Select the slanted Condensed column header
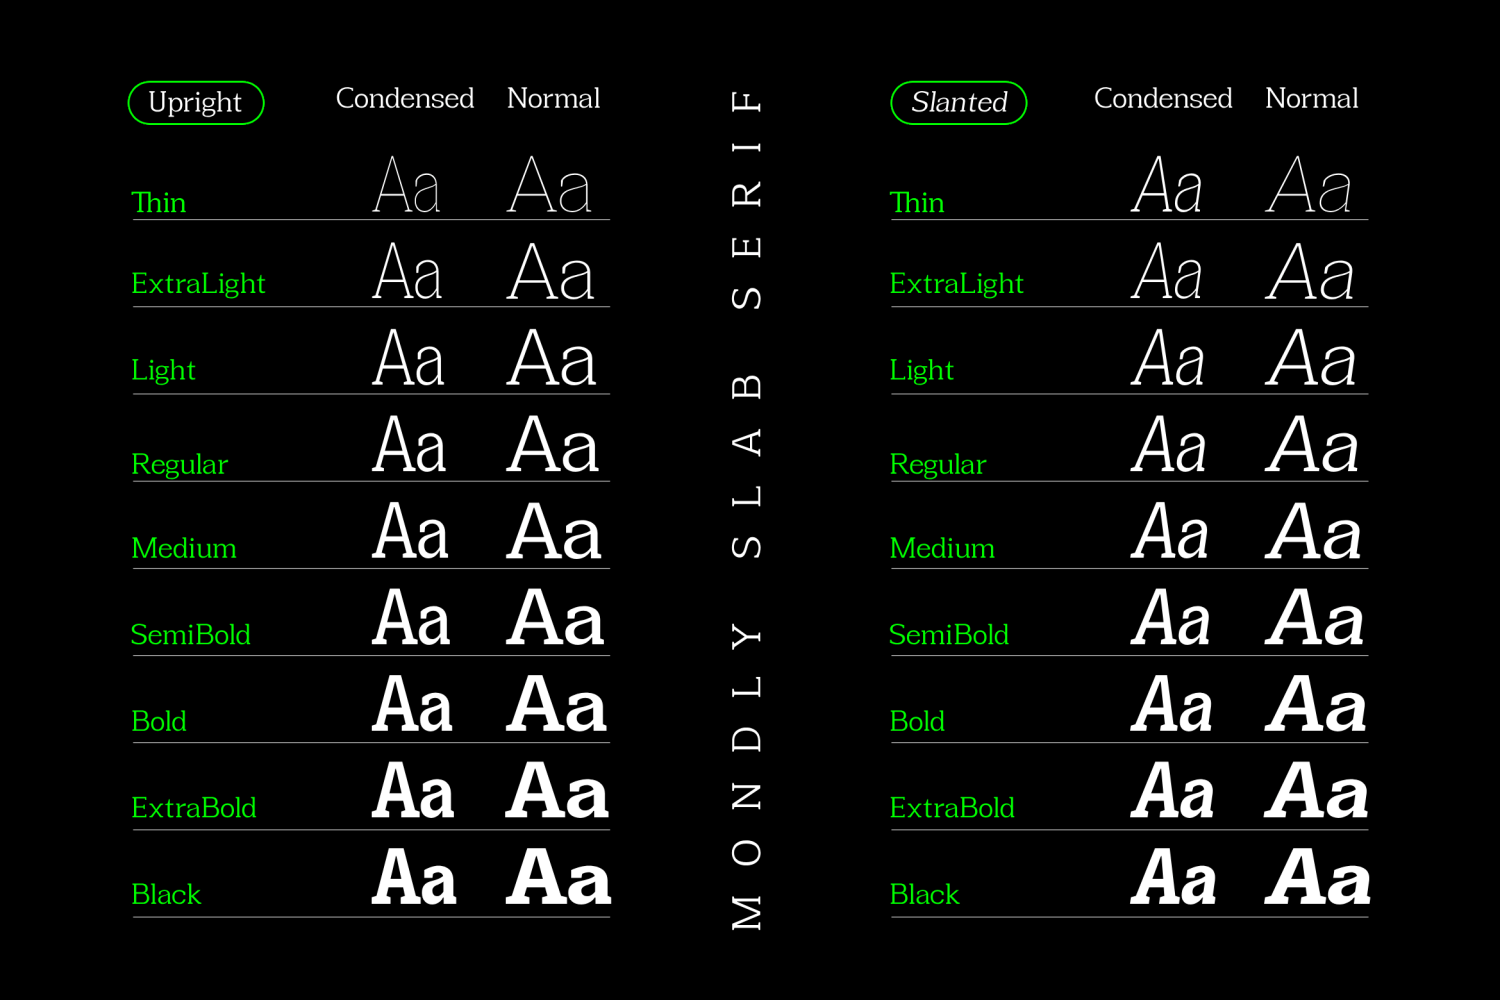The width and height of the screenshot is (1500, 1000). pos(1163,99)
